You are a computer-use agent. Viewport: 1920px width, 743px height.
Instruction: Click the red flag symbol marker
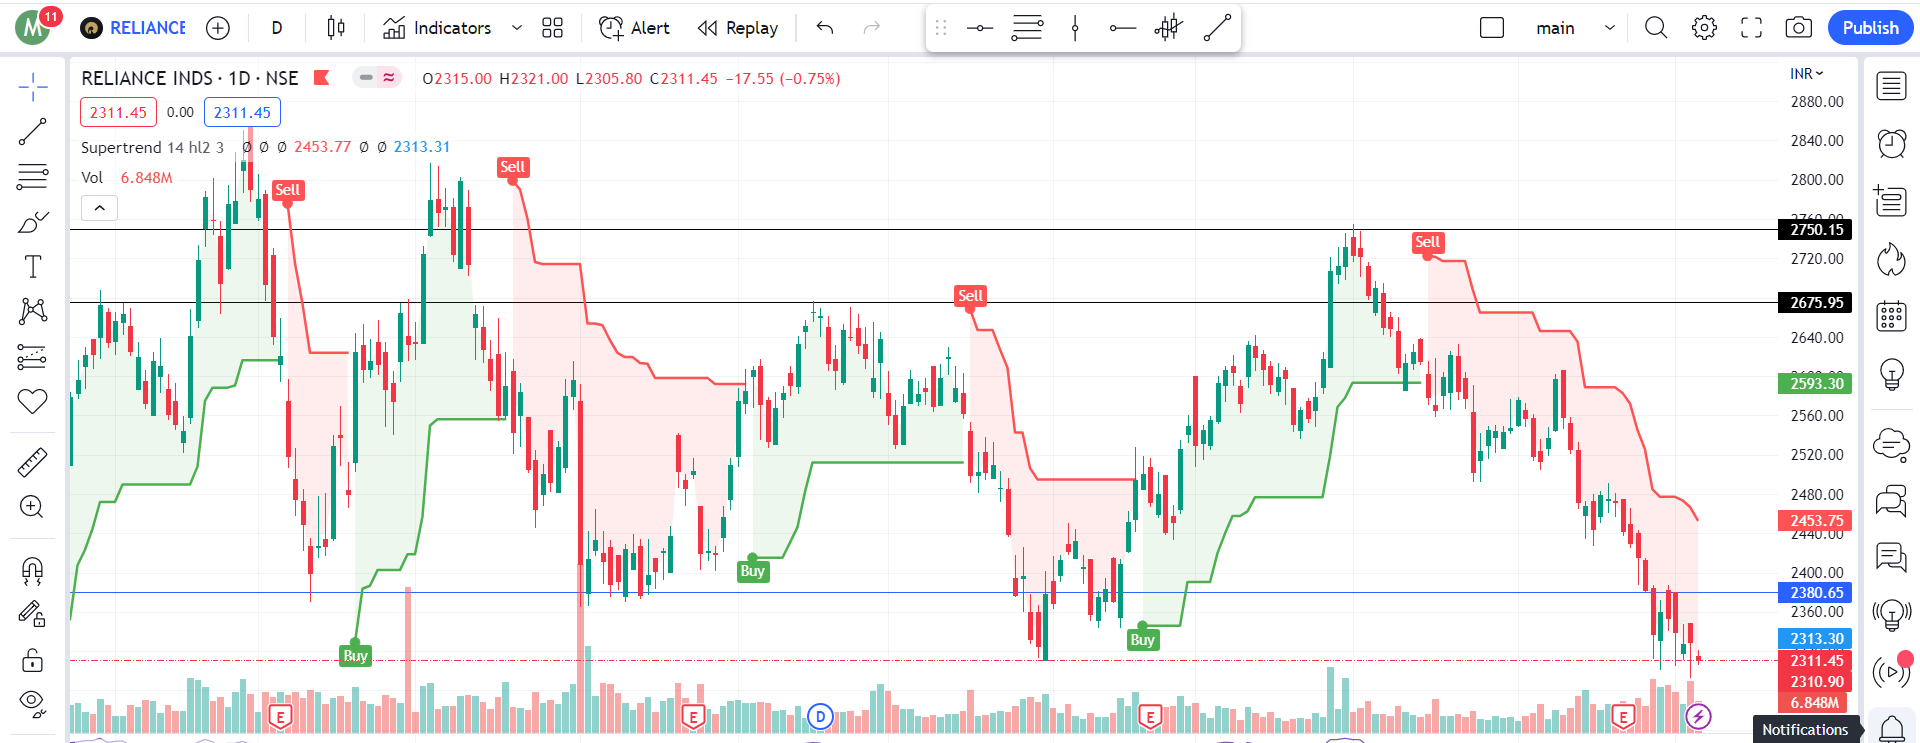point(322,78)
